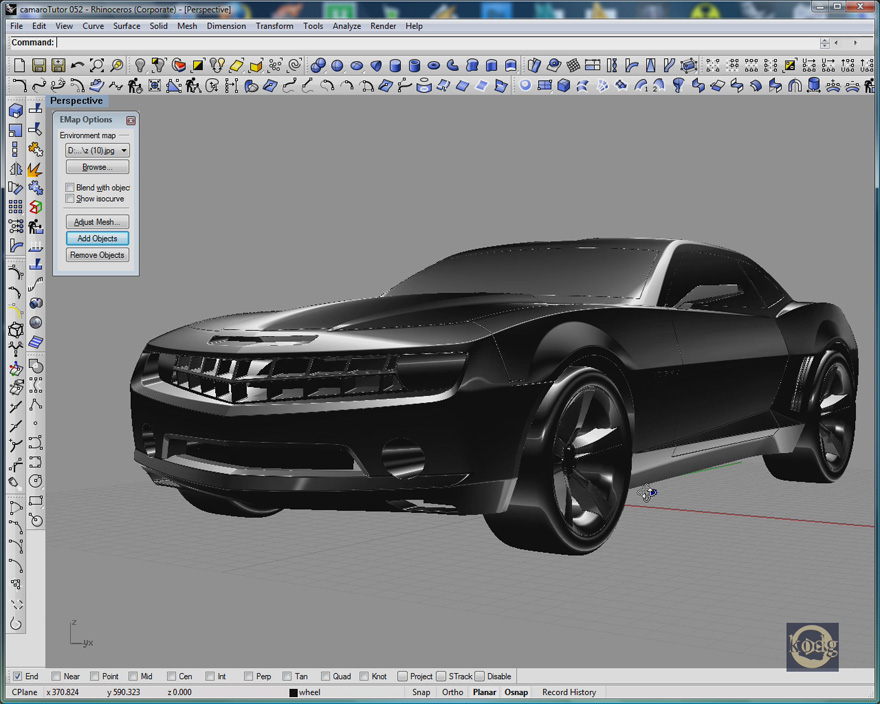Click Record History in status bar
Screen dimensions: 880x704
click(x=569, y=692)
